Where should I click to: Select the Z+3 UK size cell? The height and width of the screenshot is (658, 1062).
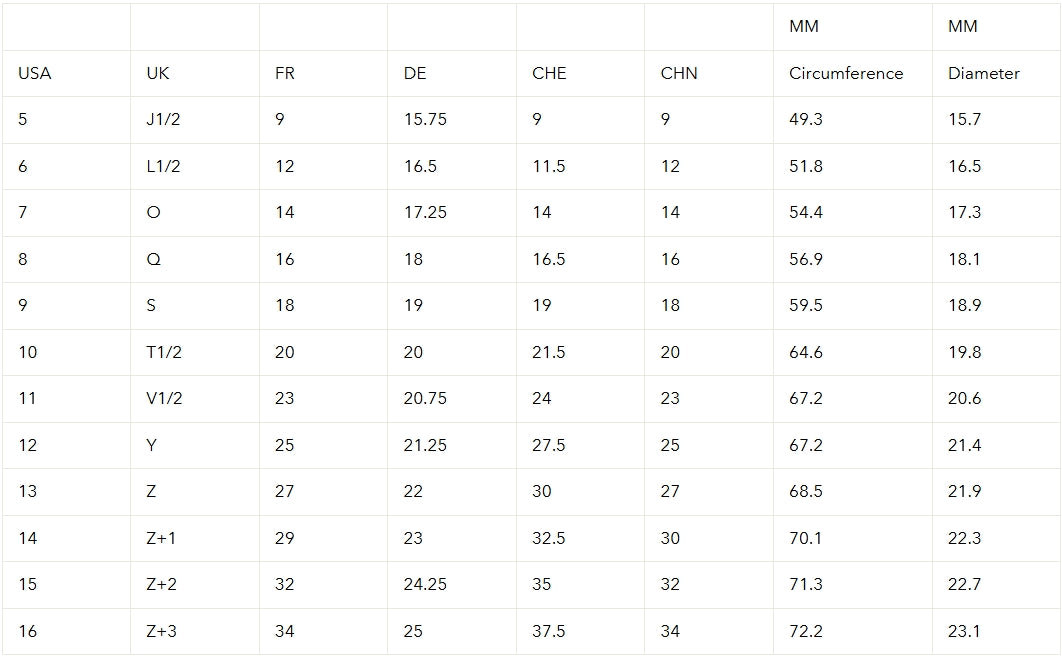(x=161, y=631)
